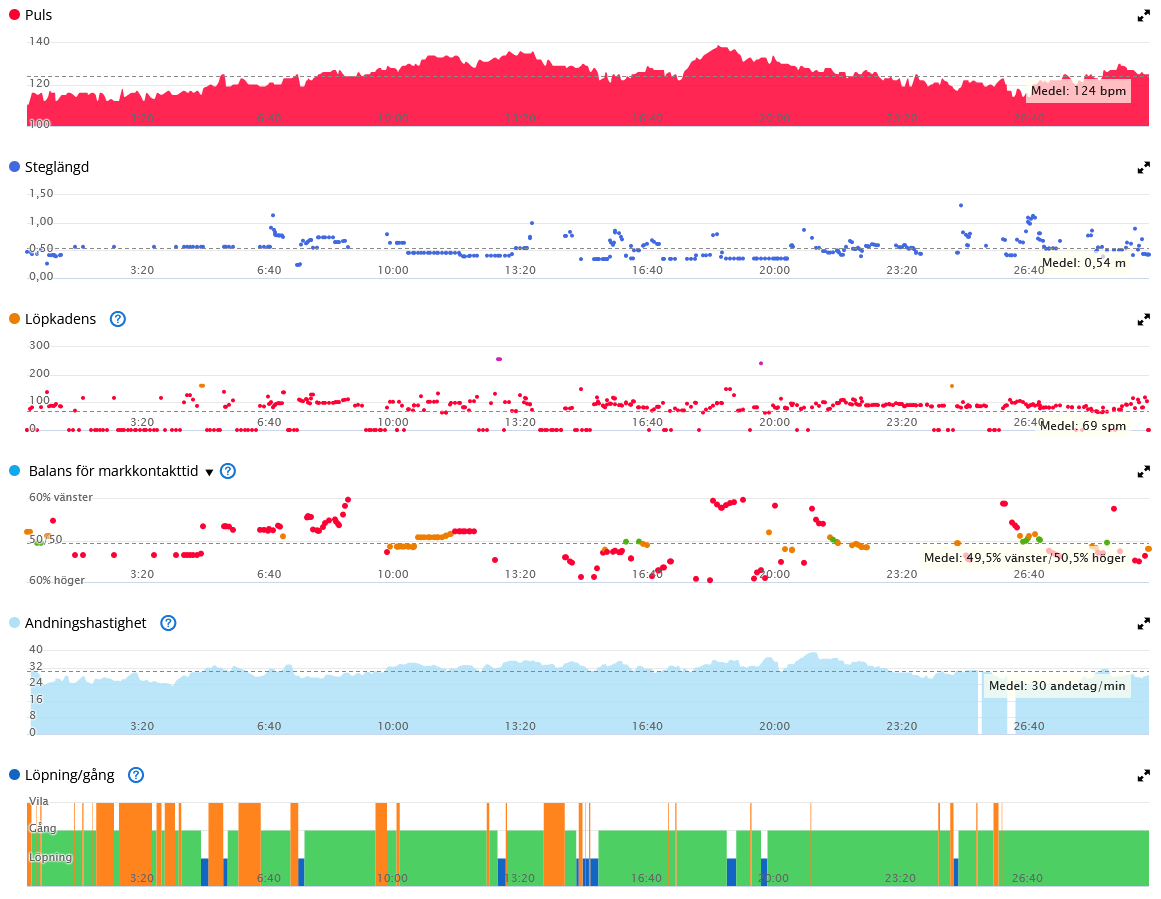
Task: Click the 20:00 time mark in Andningshastighet chart
Action: click(x=774, y=726)
